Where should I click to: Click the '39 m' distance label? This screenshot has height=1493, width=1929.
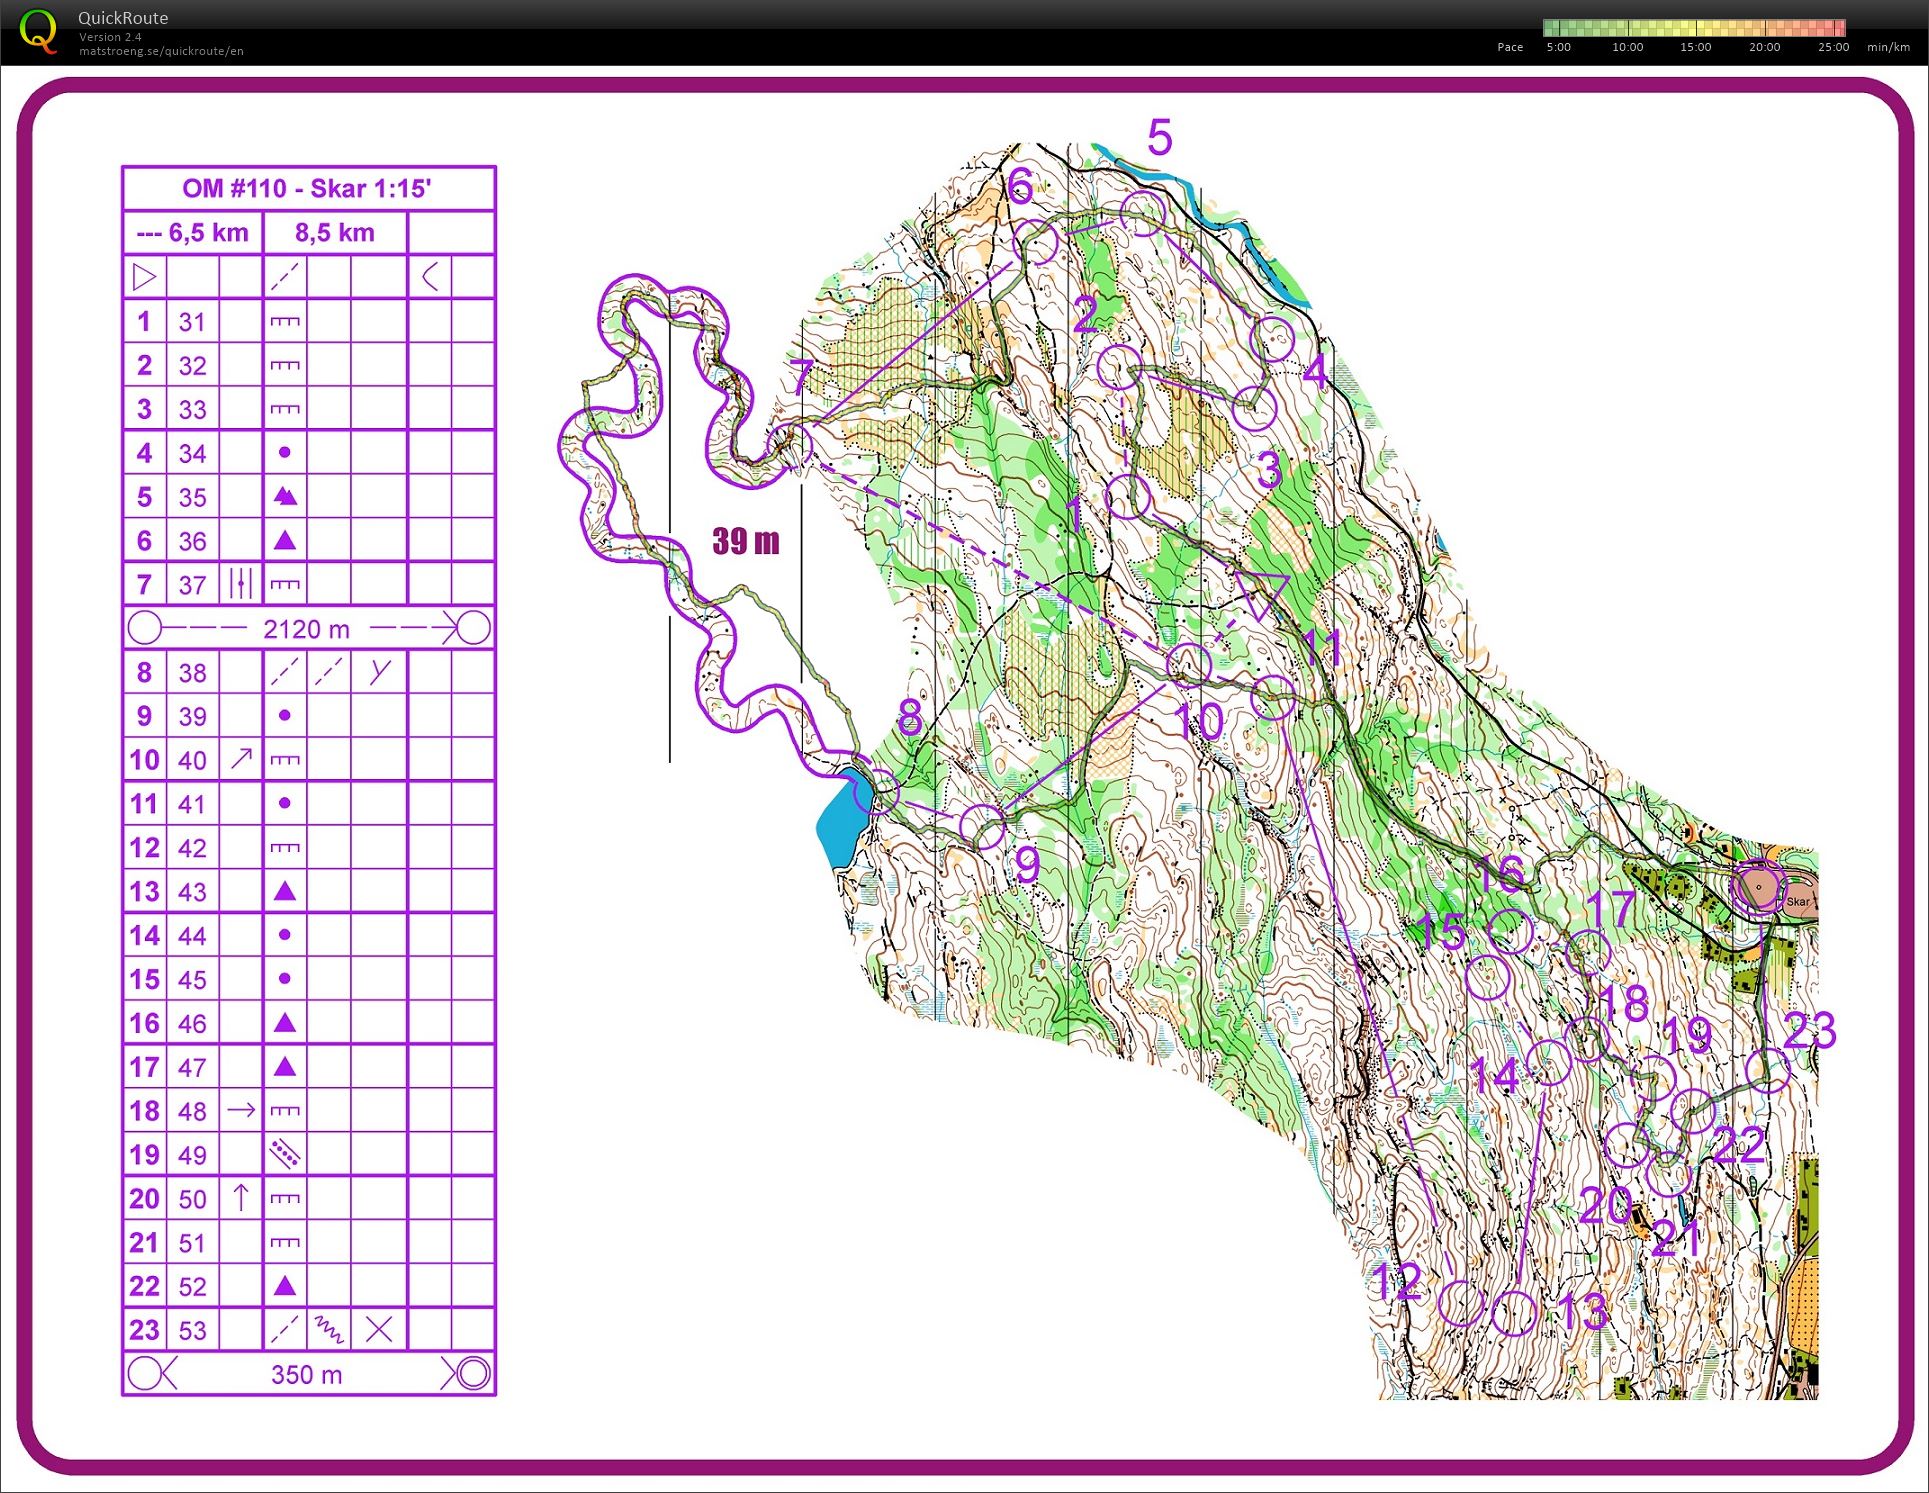coord(745,541)
